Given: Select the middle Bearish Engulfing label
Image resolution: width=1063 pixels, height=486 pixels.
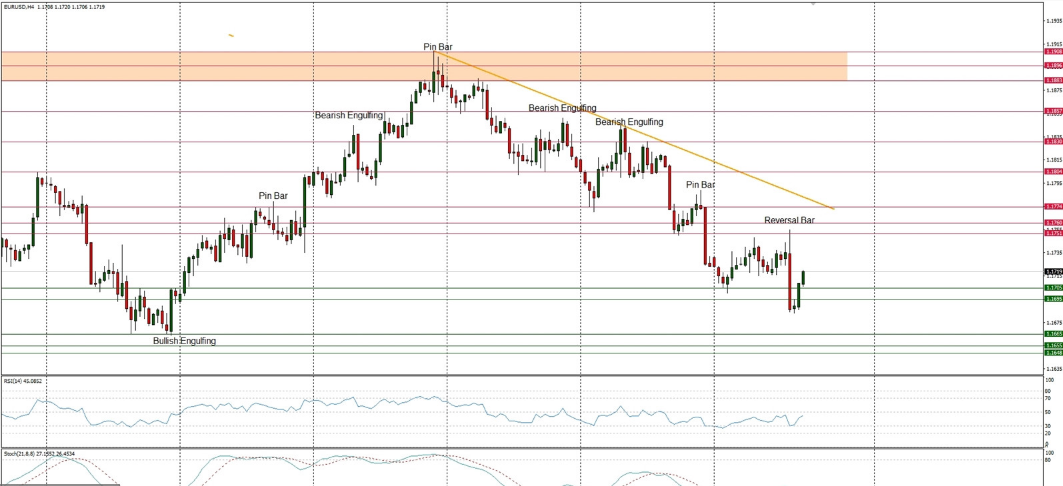Looking at the screenshot, I should (562, 108).
